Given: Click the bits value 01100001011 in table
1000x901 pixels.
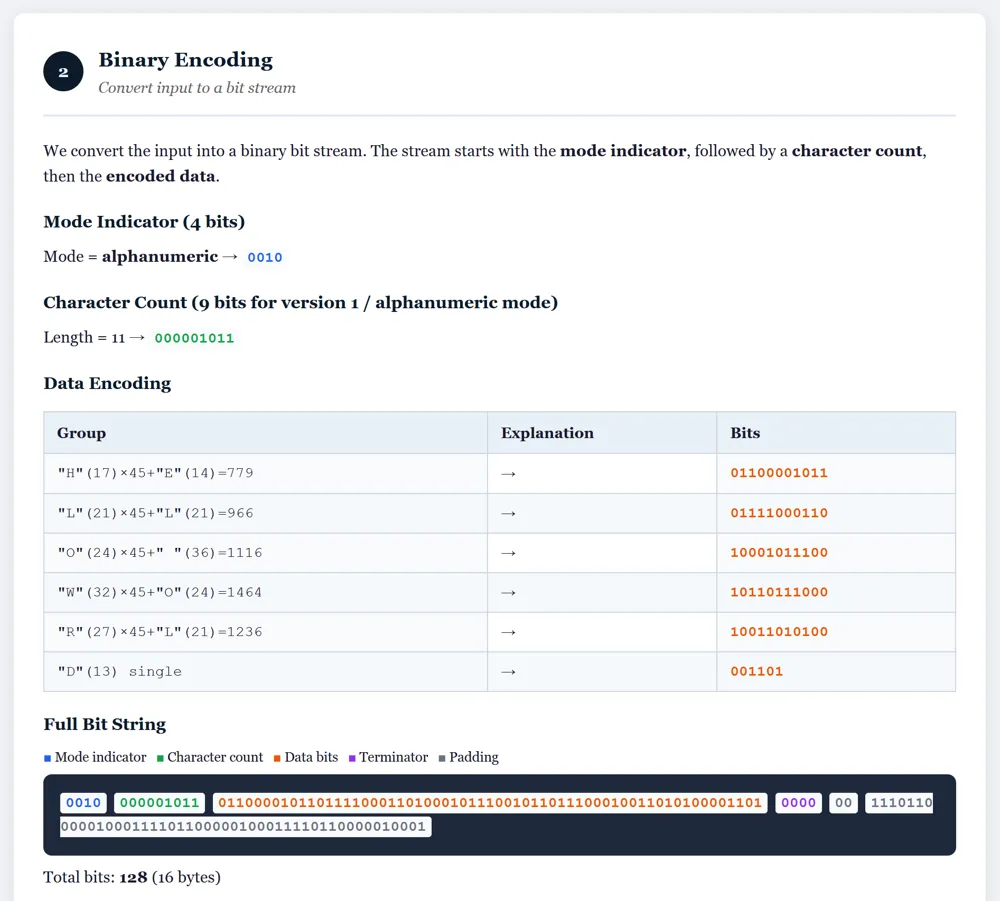Looking at the screenshot, I should [779, 473].
